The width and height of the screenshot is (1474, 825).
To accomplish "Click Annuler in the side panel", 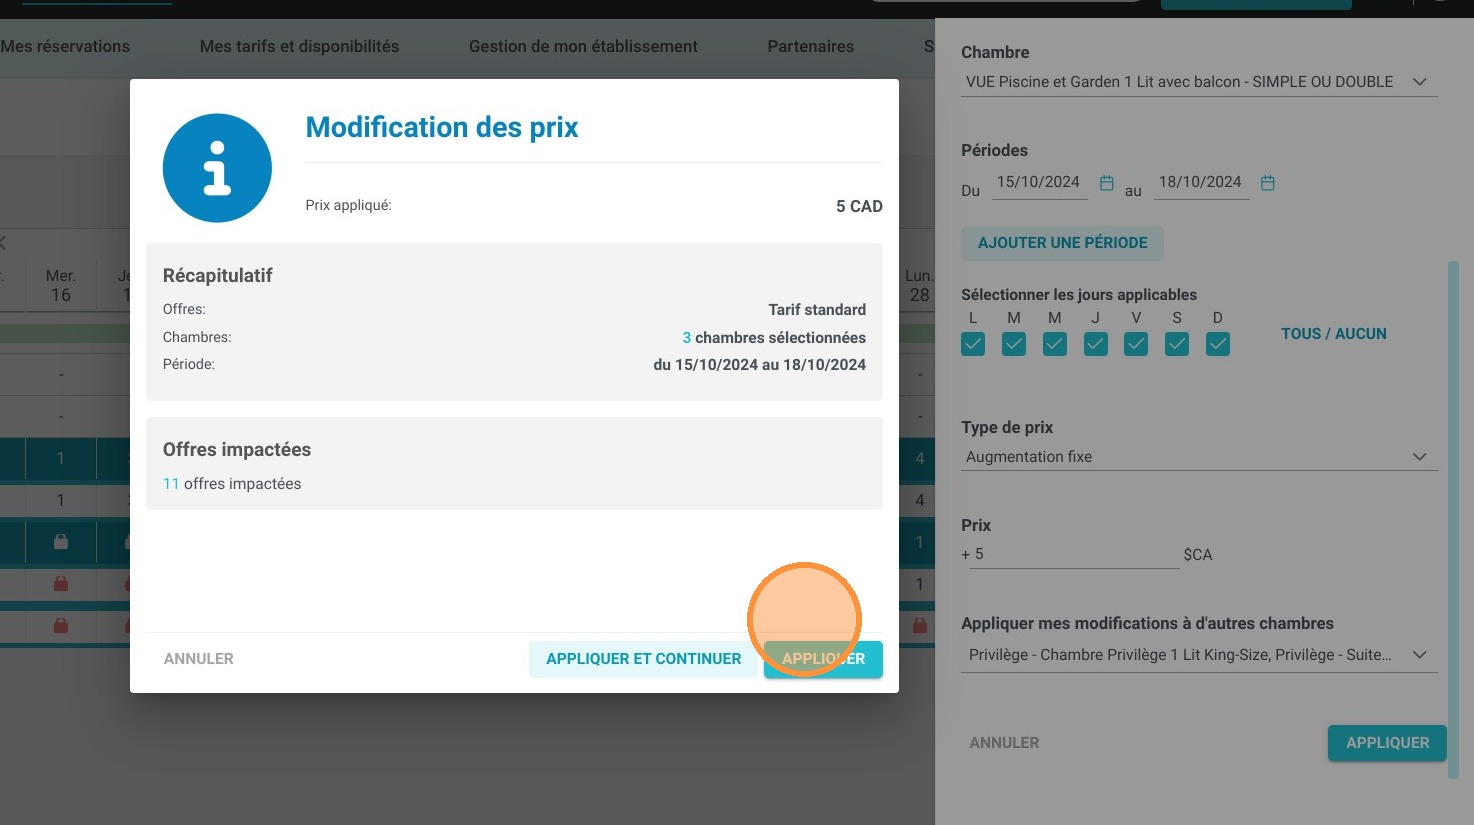I will [1004, 743].
